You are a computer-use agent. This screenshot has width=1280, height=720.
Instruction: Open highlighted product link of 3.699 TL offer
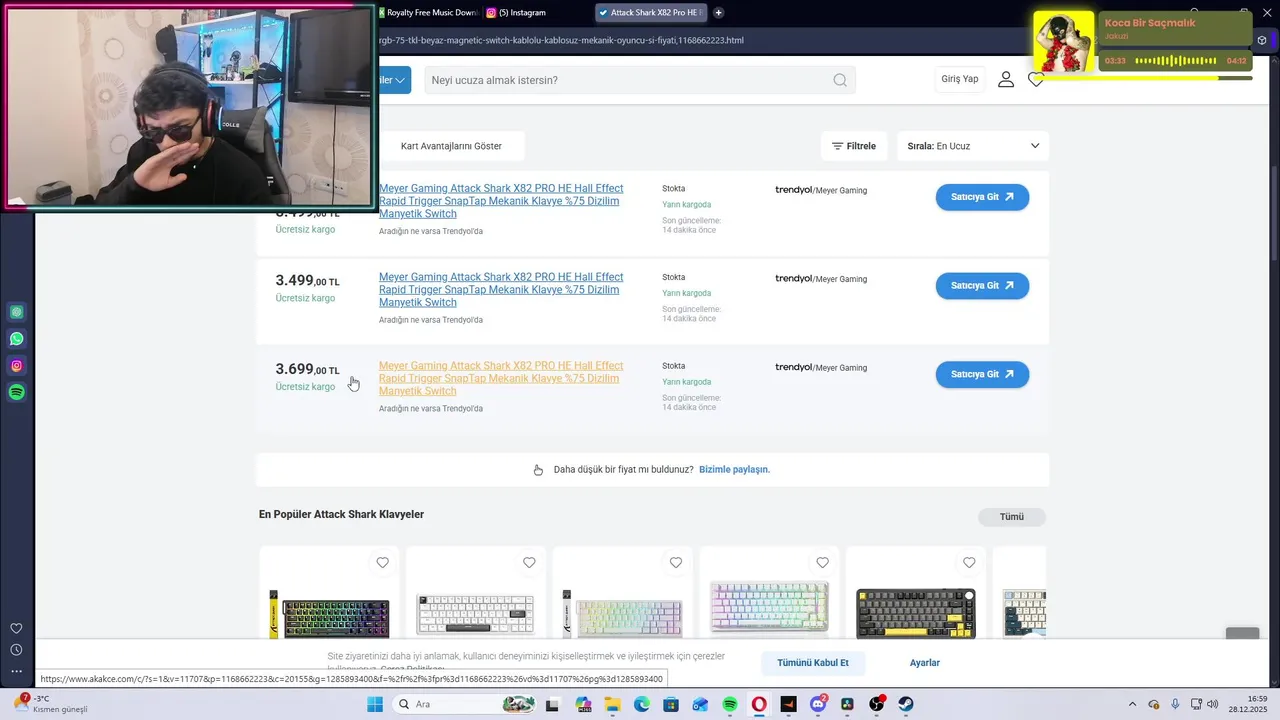coord(501,378)
